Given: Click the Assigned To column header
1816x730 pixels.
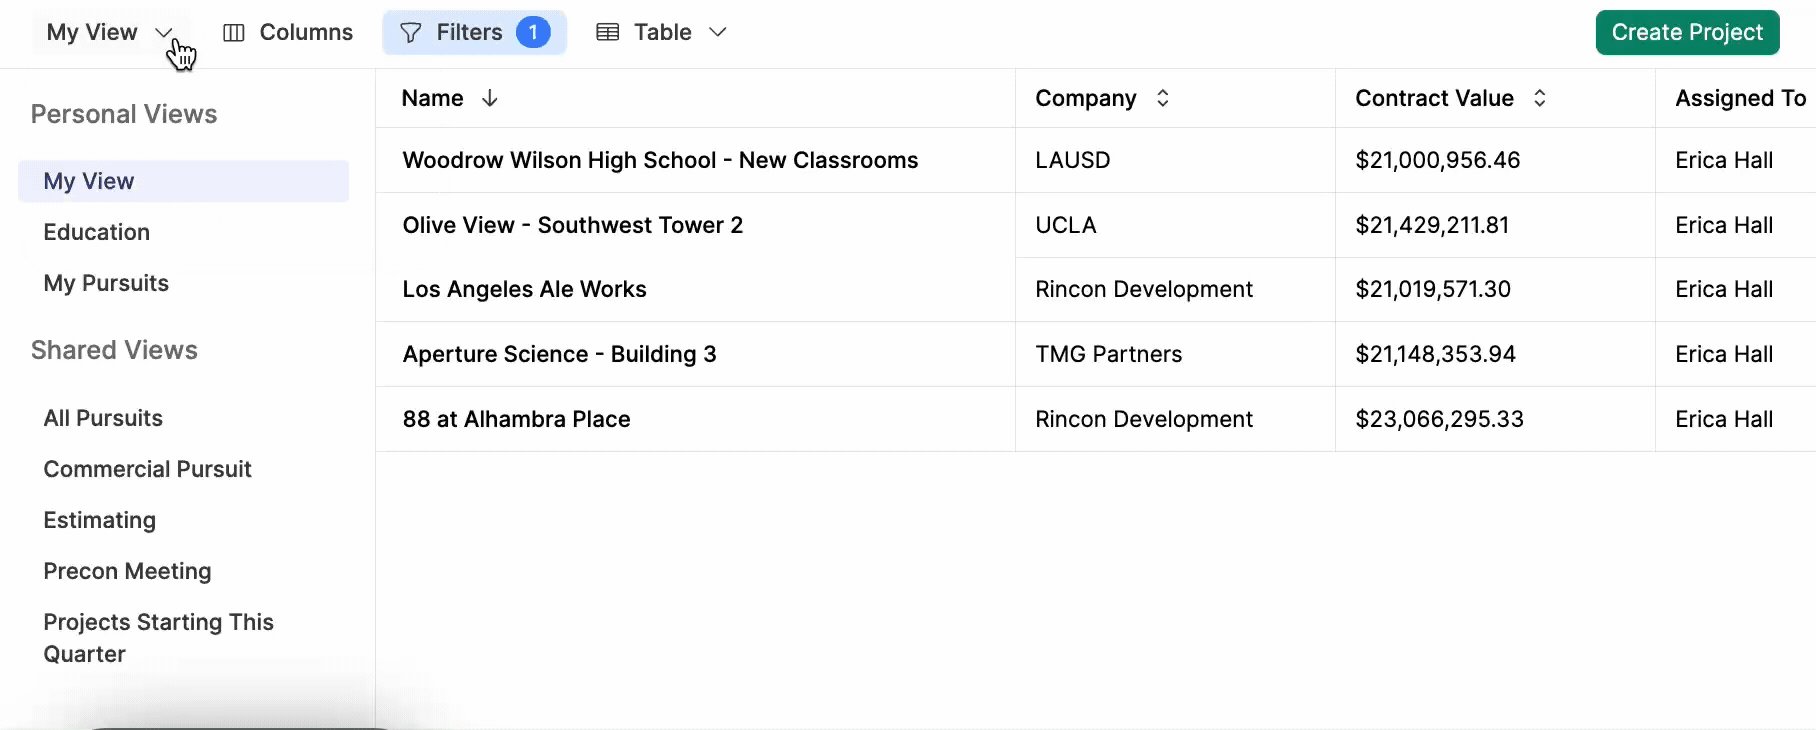Looking at the screenshot, I should pyautogui.click(x=1740, y=98).
